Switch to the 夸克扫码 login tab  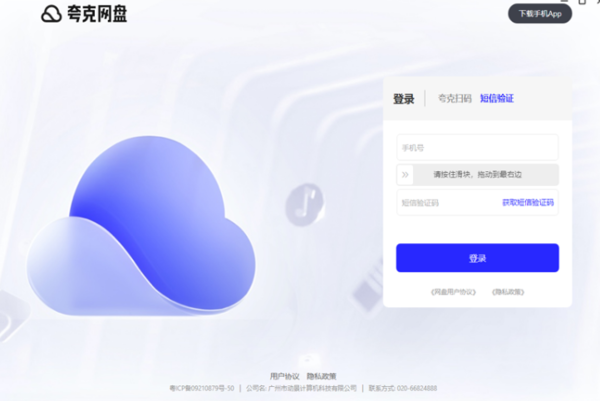click(455, 98)
